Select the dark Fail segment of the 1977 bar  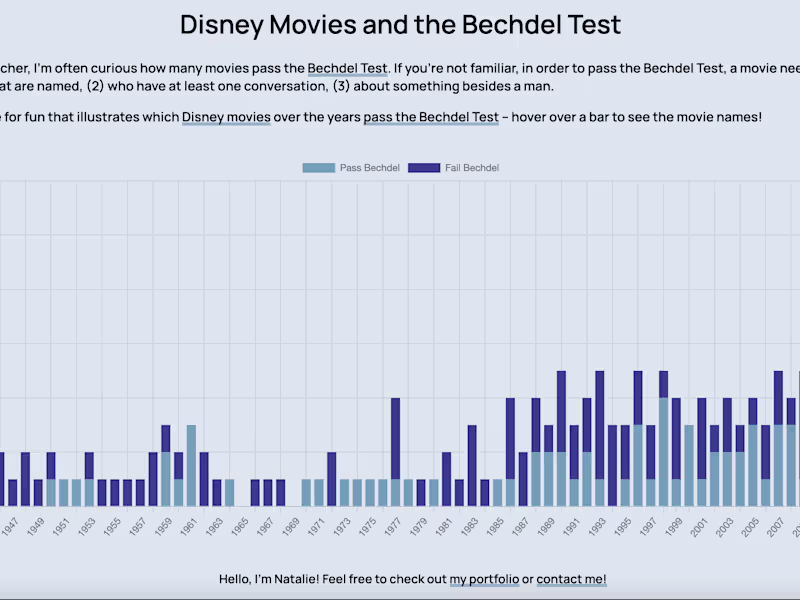pos(396,438)
